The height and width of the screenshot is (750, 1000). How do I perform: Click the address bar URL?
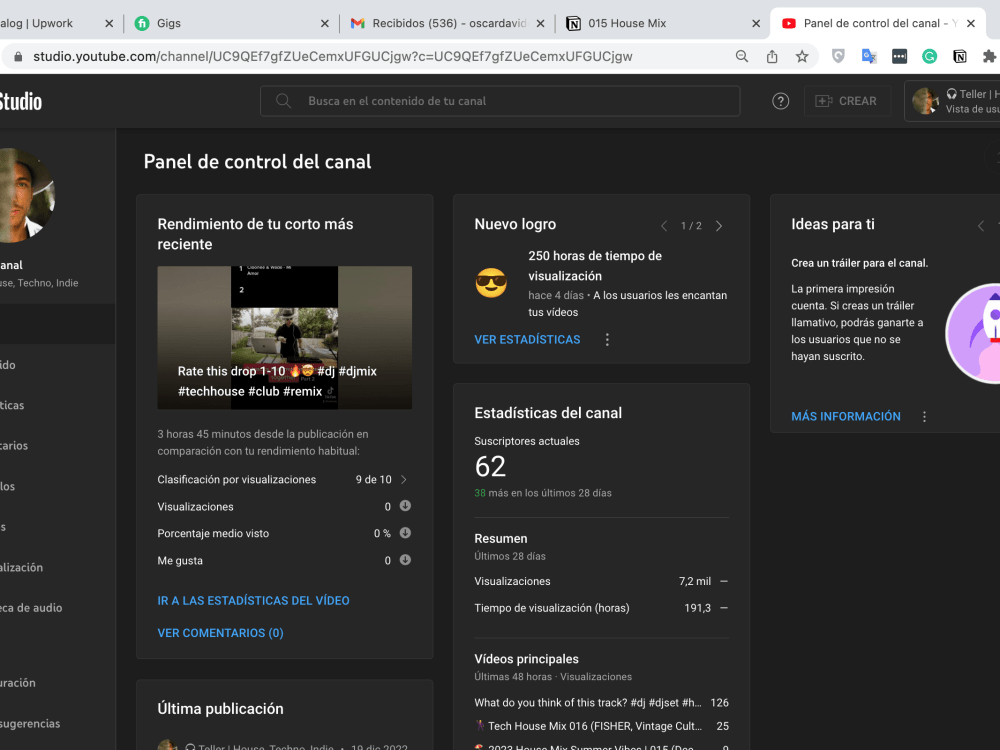click(x=332, y=56)
